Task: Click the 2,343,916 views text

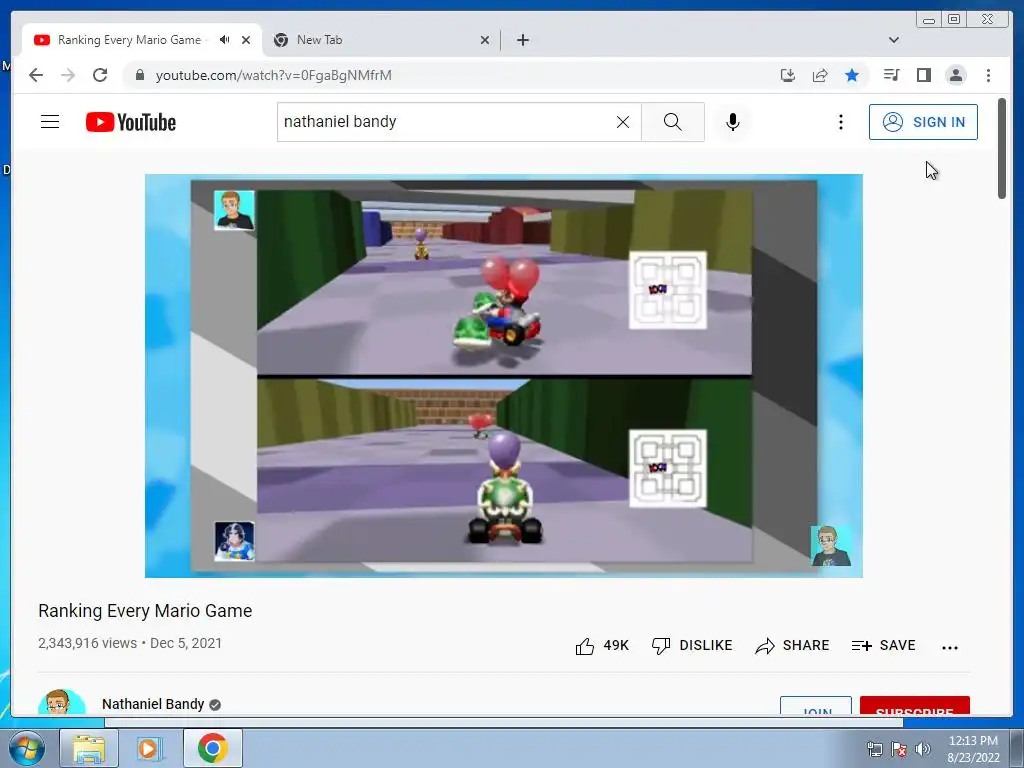Action: 88,643
